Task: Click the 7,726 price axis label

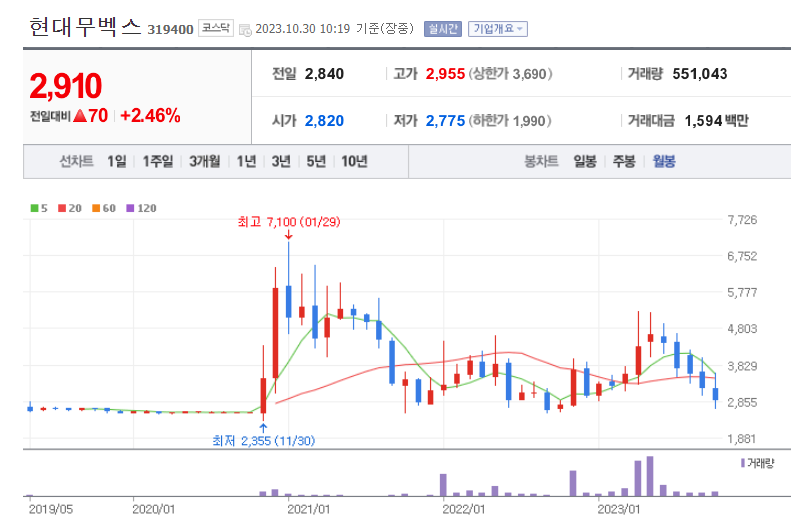Action: point(742,220)
